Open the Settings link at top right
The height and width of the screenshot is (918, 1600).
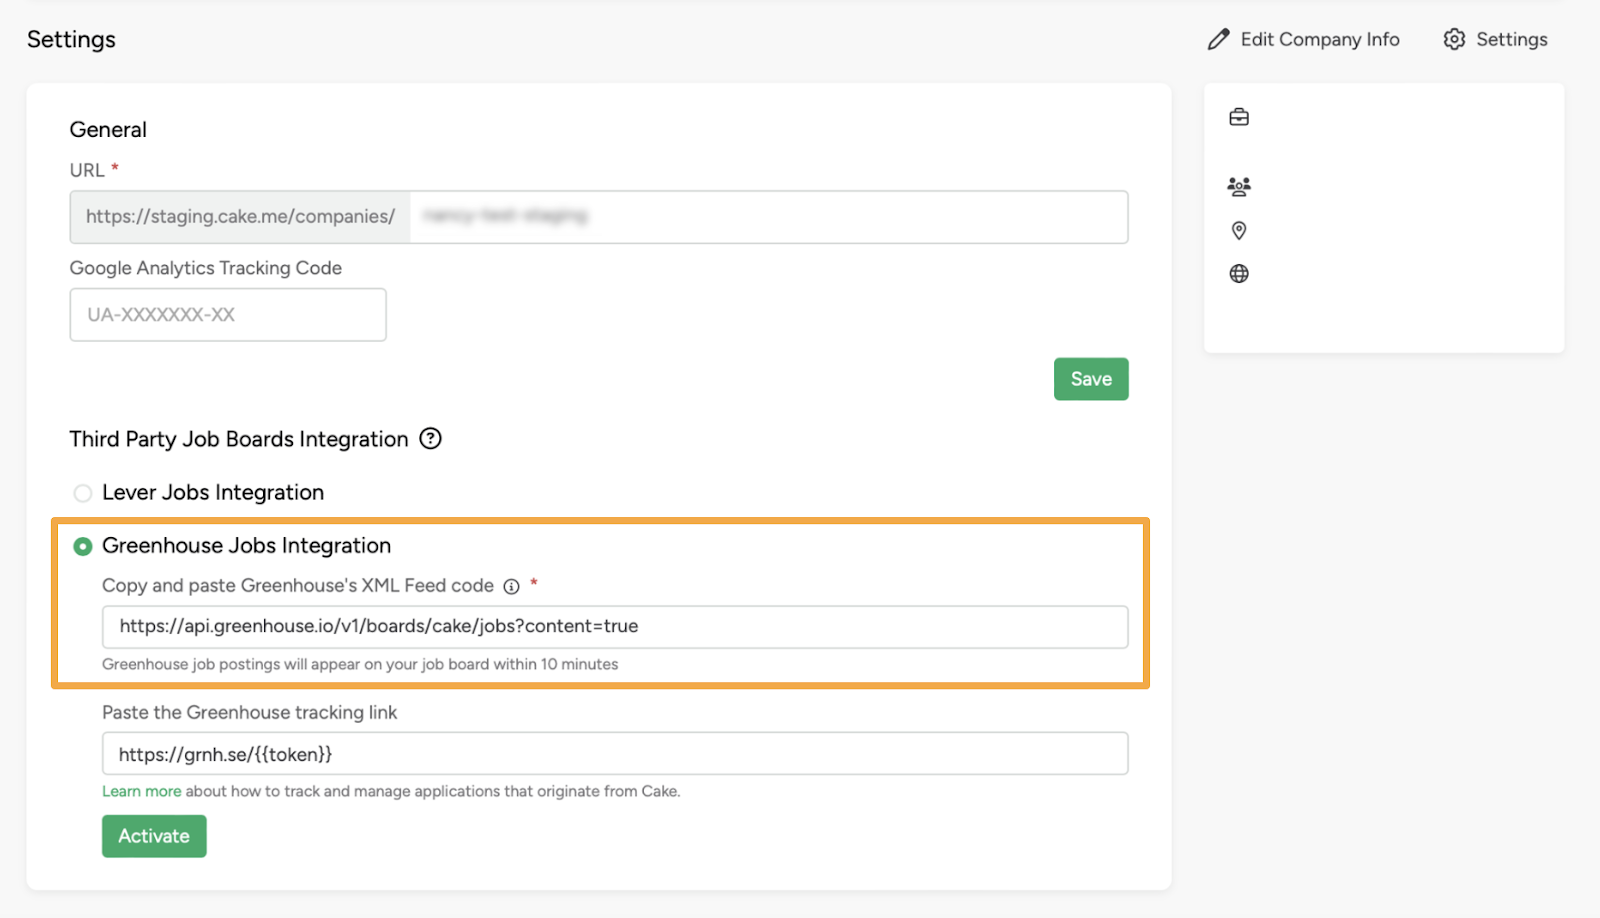1496,39
